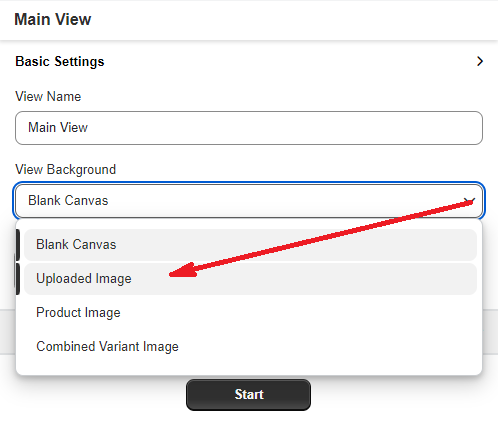Screen dimensions: 498x433
Task: Expand the Basic Settings chevron arrow
Action: point(480,61)
